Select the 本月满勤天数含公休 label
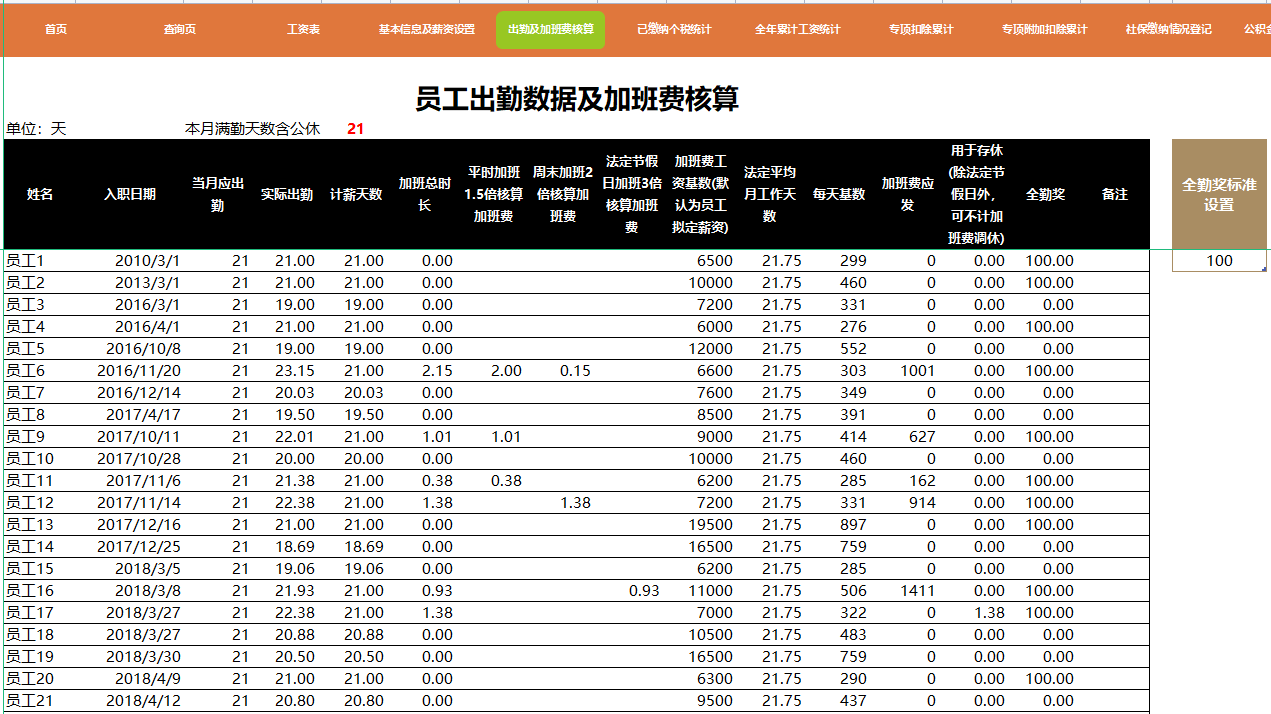 coord(252,129)
